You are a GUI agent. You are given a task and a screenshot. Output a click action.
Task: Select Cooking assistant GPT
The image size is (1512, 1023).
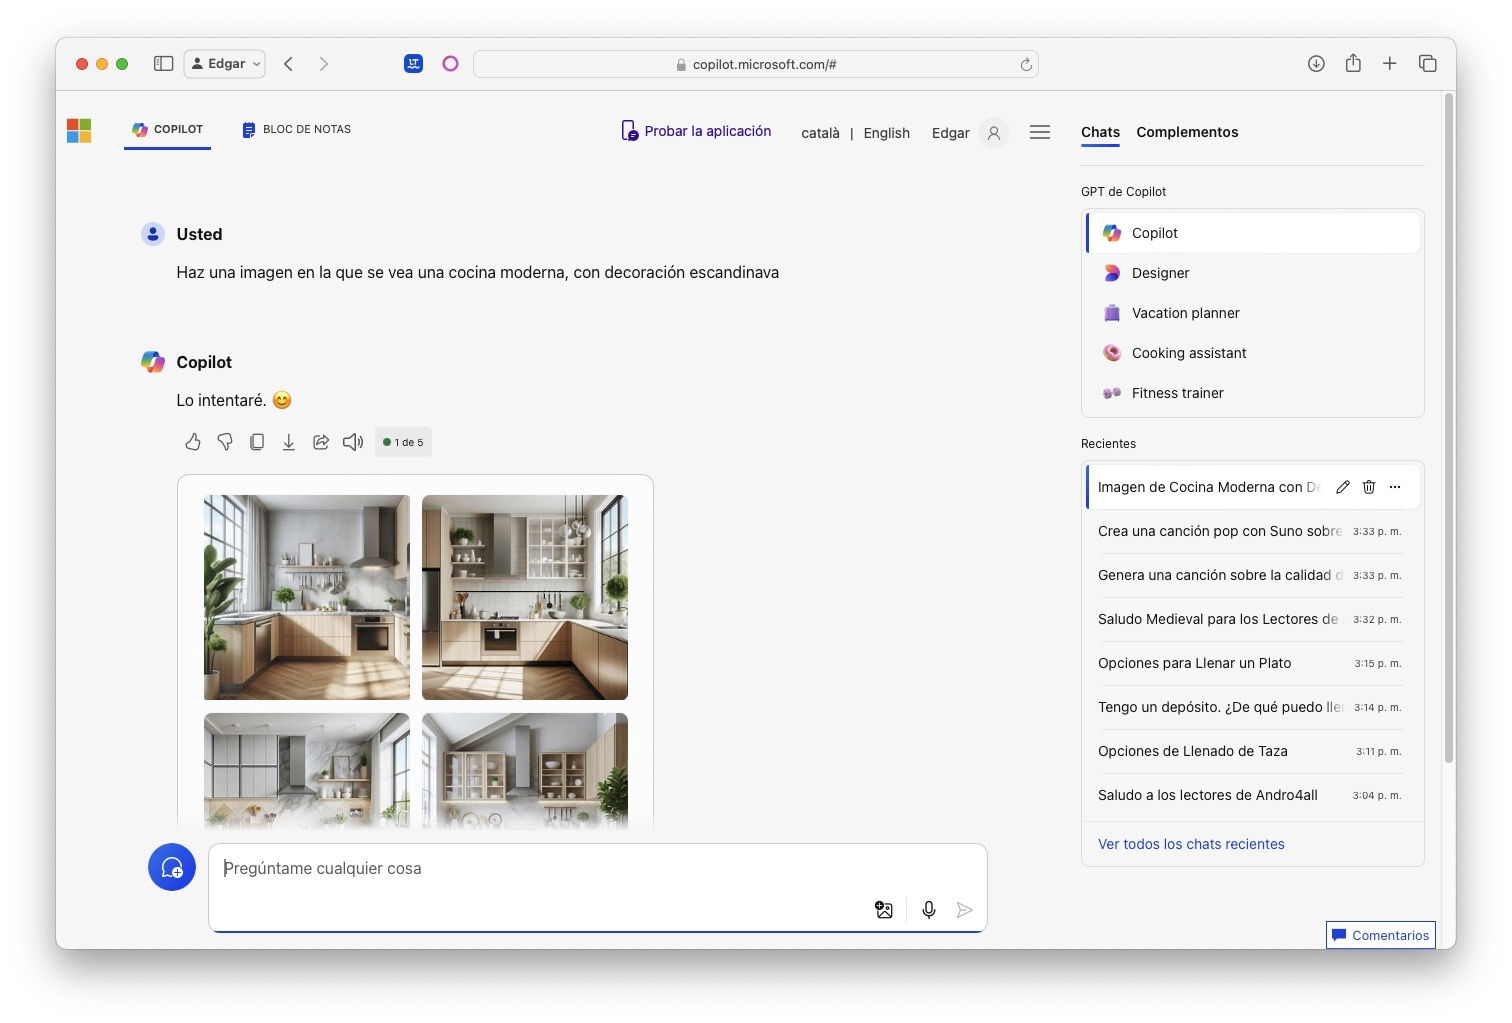tap(1253, 353)
